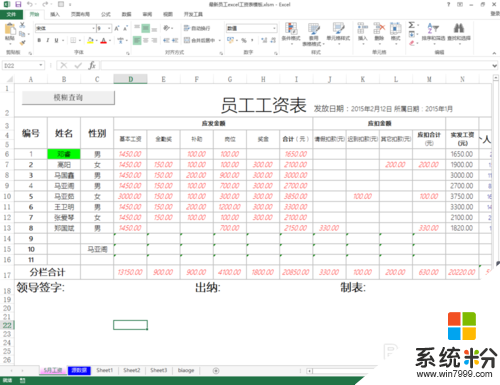
Task: Switch to the biaoge worksheet tab
Action: 186,370
